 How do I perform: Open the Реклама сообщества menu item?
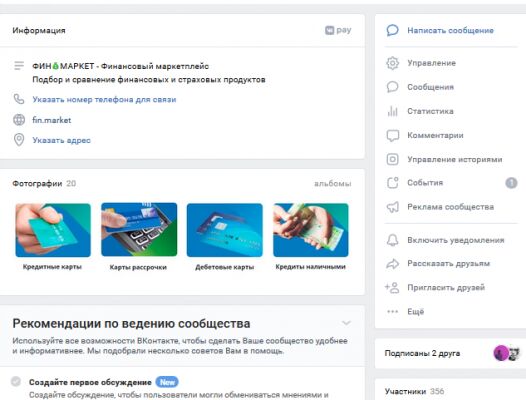451,207
